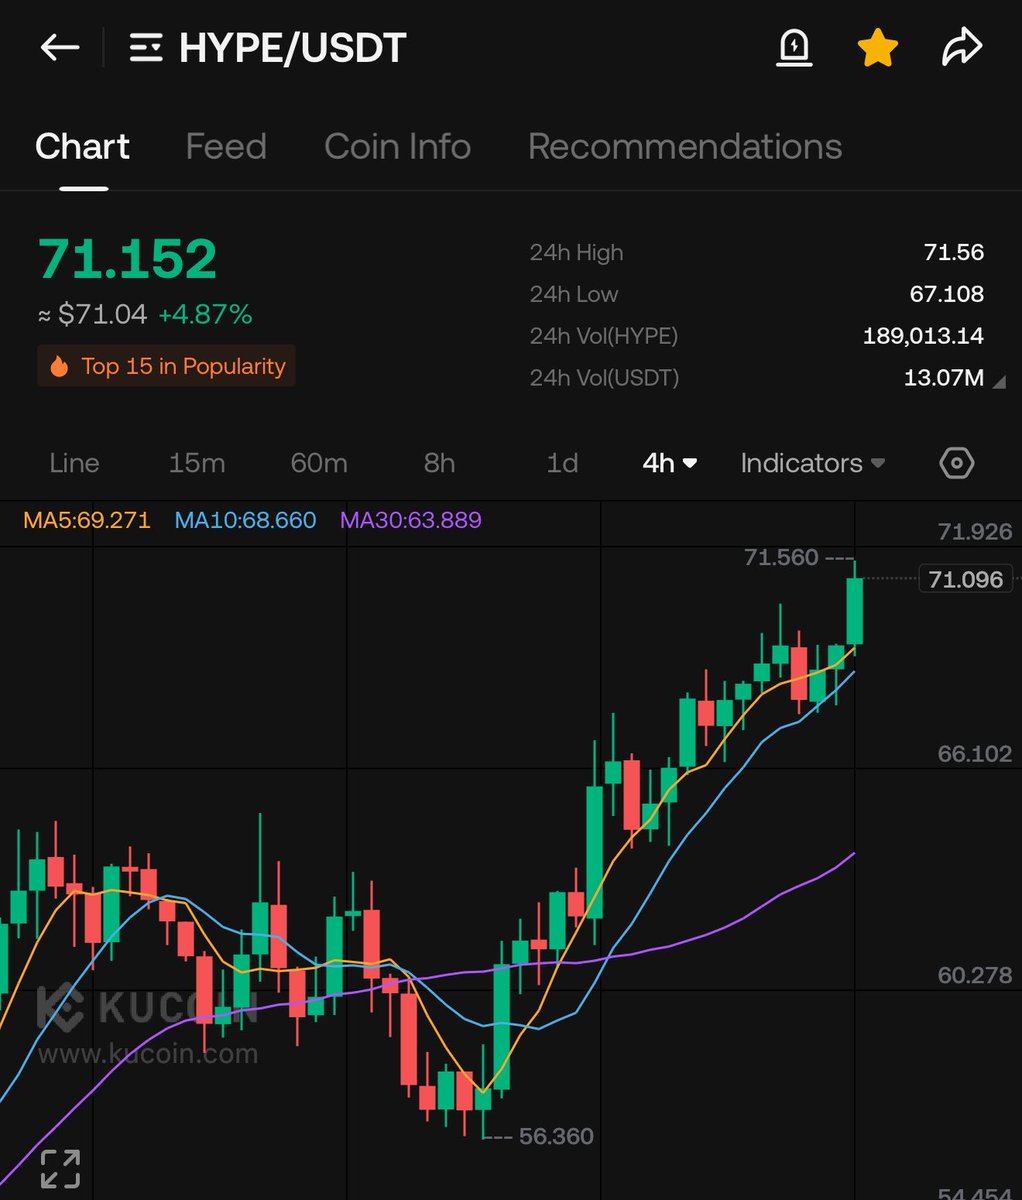The height and width of the screenshot is (1200, 1022).
Task: Select the Line chart type
Action: (74, 463)
